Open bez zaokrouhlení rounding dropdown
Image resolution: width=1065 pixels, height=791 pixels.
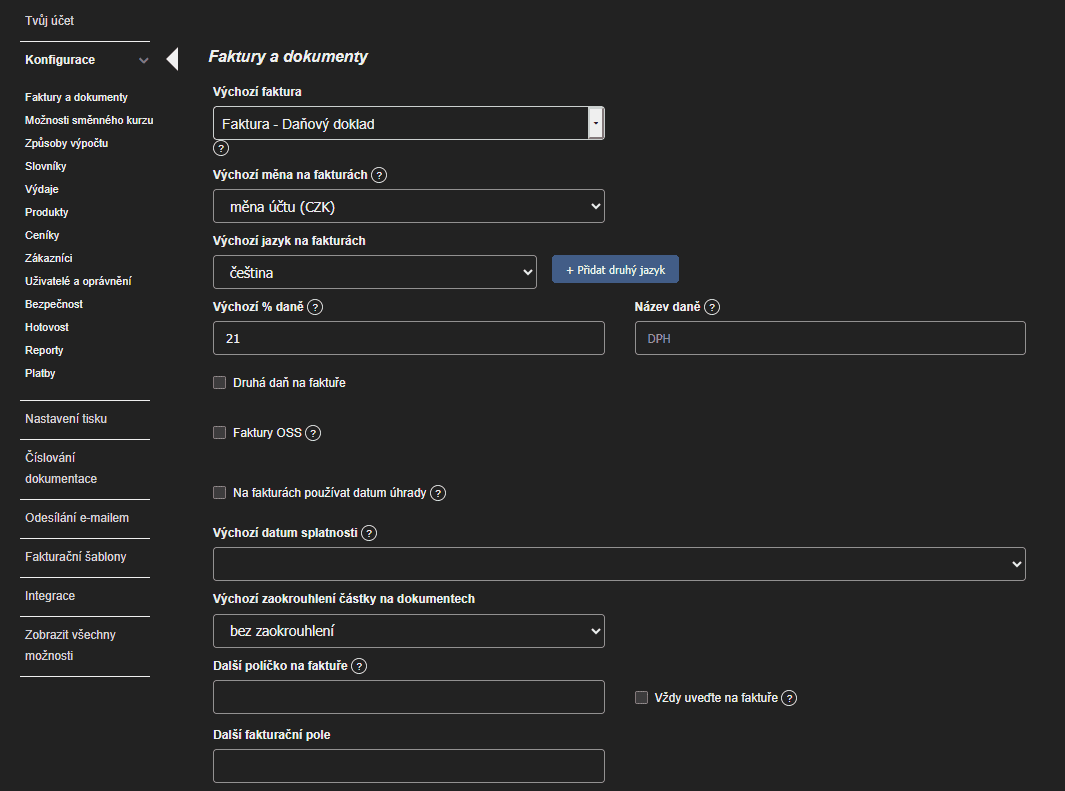click(409, 631)
